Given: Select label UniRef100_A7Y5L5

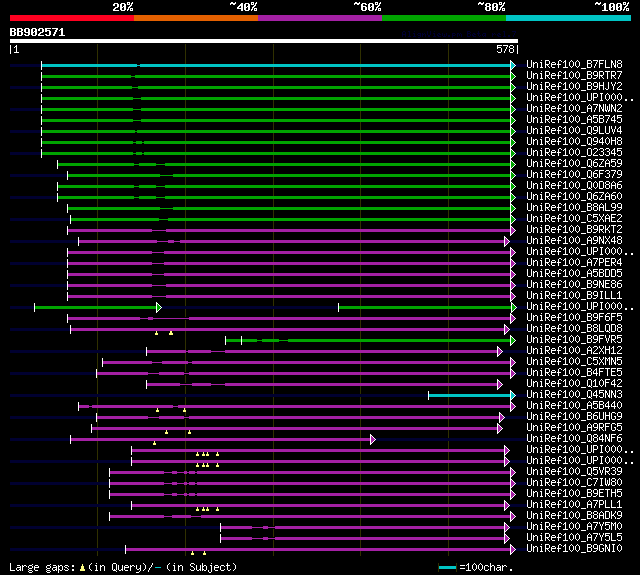Looking at the screenshot, I should (x=574, y=538).
